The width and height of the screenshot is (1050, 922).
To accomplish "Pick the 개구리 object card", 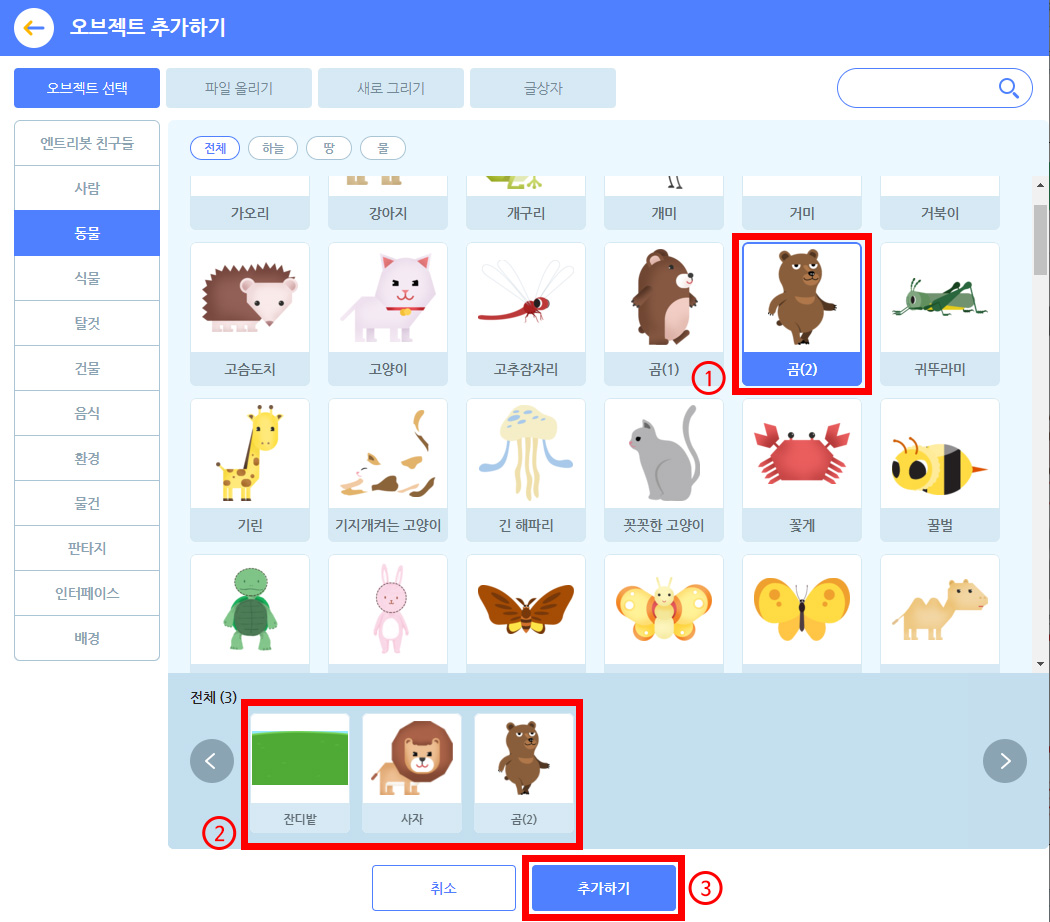I will click(526, 204).
